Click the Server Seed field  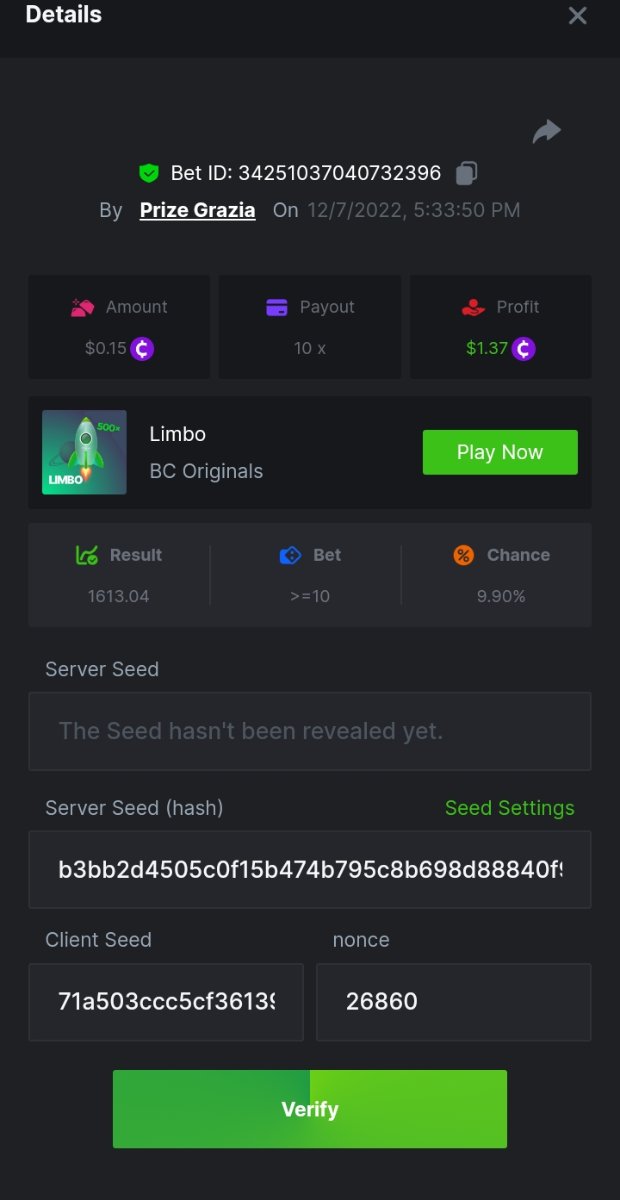310,731
